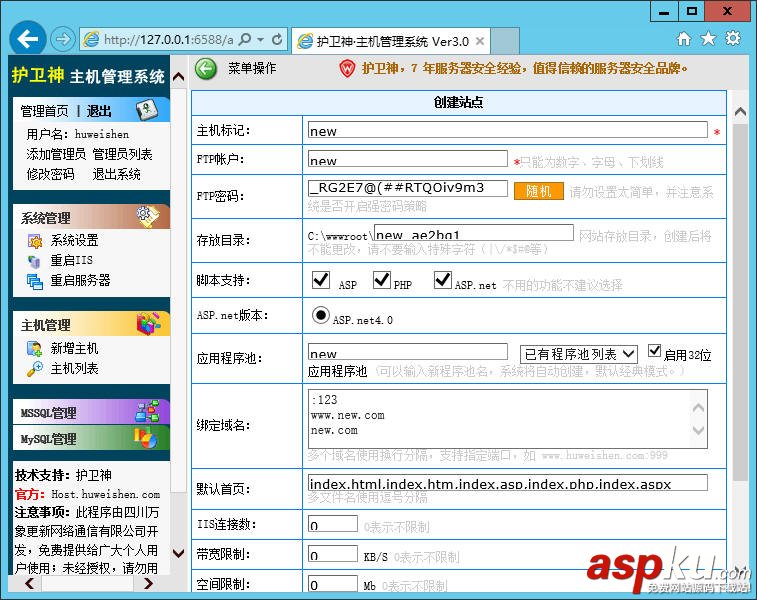The width and height of the screenshot is (757, 600).
Task: Click the 重启IIS icon
Action: (34, 261)
